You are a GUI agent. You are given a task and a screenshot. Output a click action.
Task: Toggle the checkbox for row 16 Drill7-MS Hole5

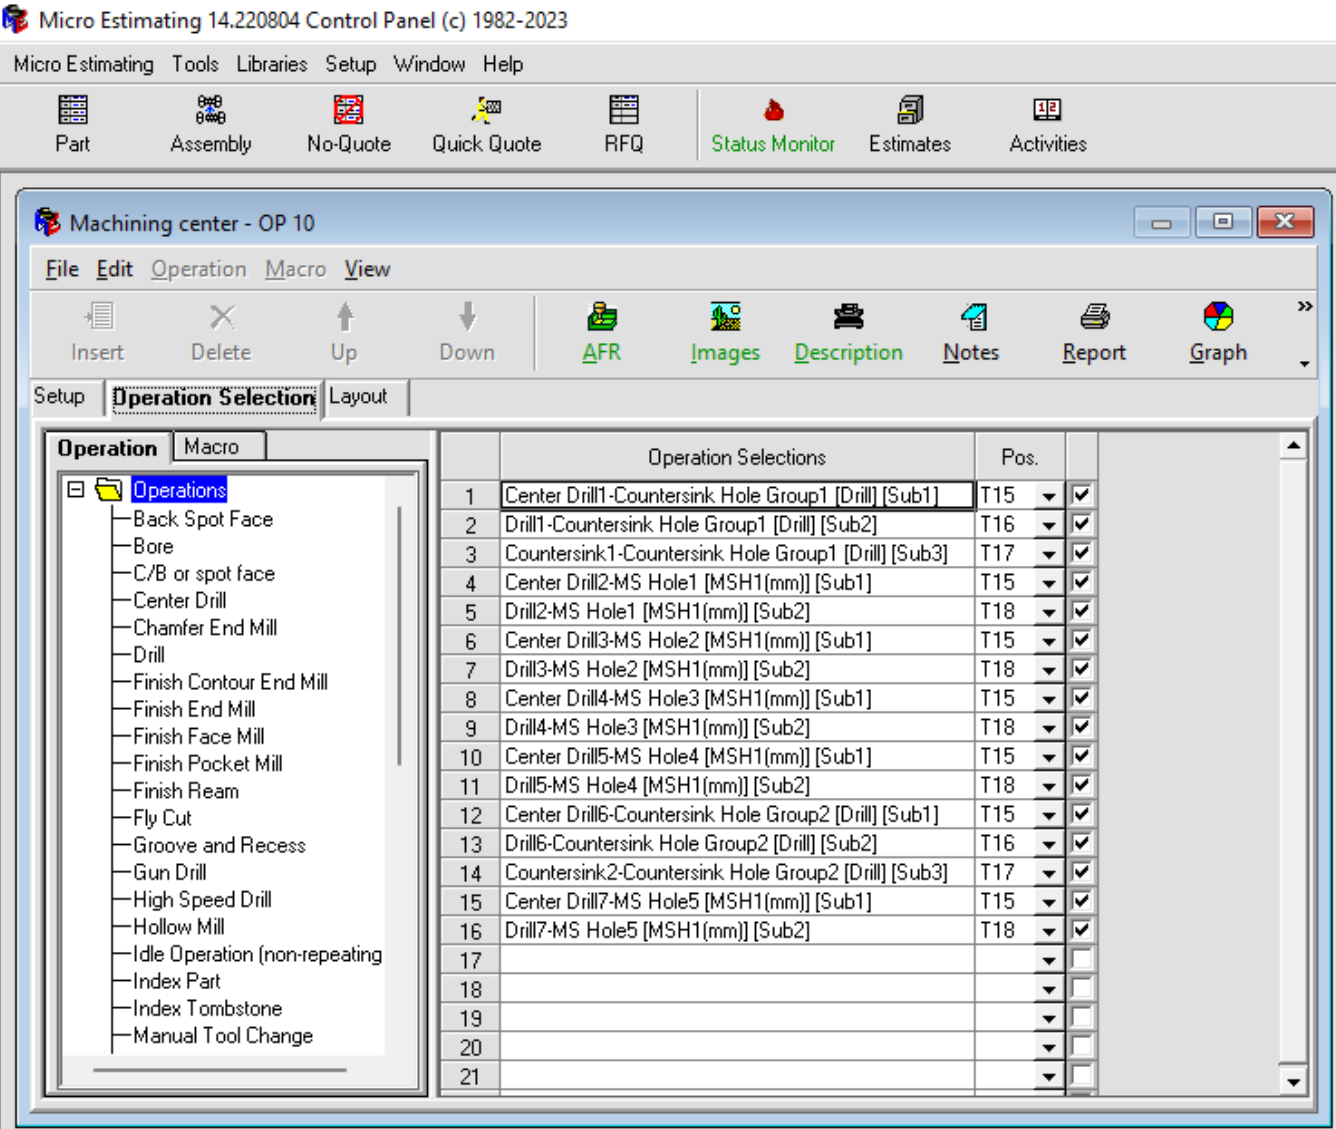[x=1081, y=929]
